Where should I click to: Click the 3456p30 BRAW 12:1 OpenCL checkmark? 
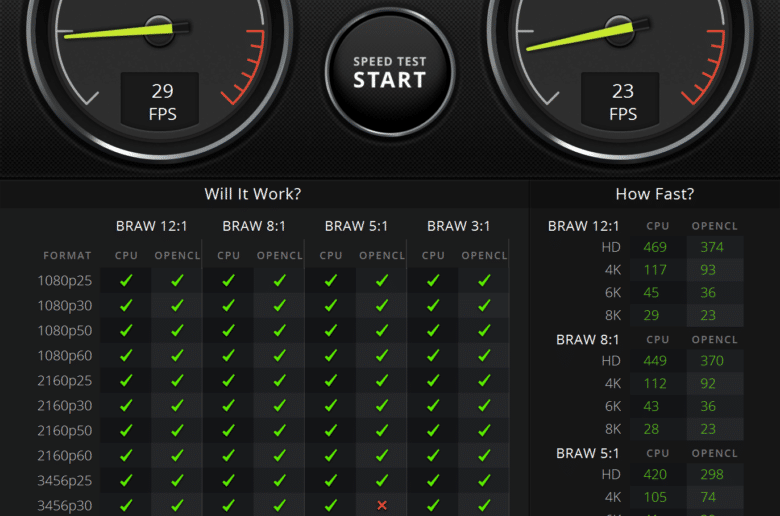point(178,506)
